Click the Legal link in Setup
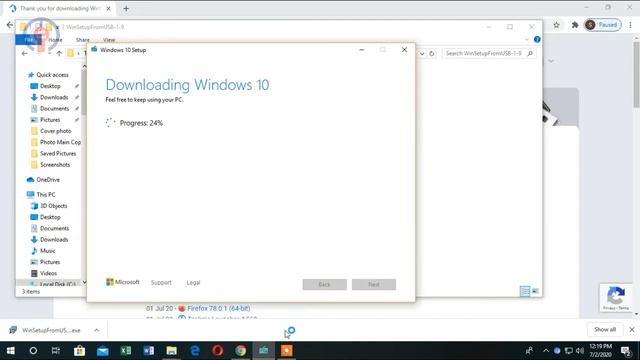This screenshot has width=640, height=360. (193, 282)
